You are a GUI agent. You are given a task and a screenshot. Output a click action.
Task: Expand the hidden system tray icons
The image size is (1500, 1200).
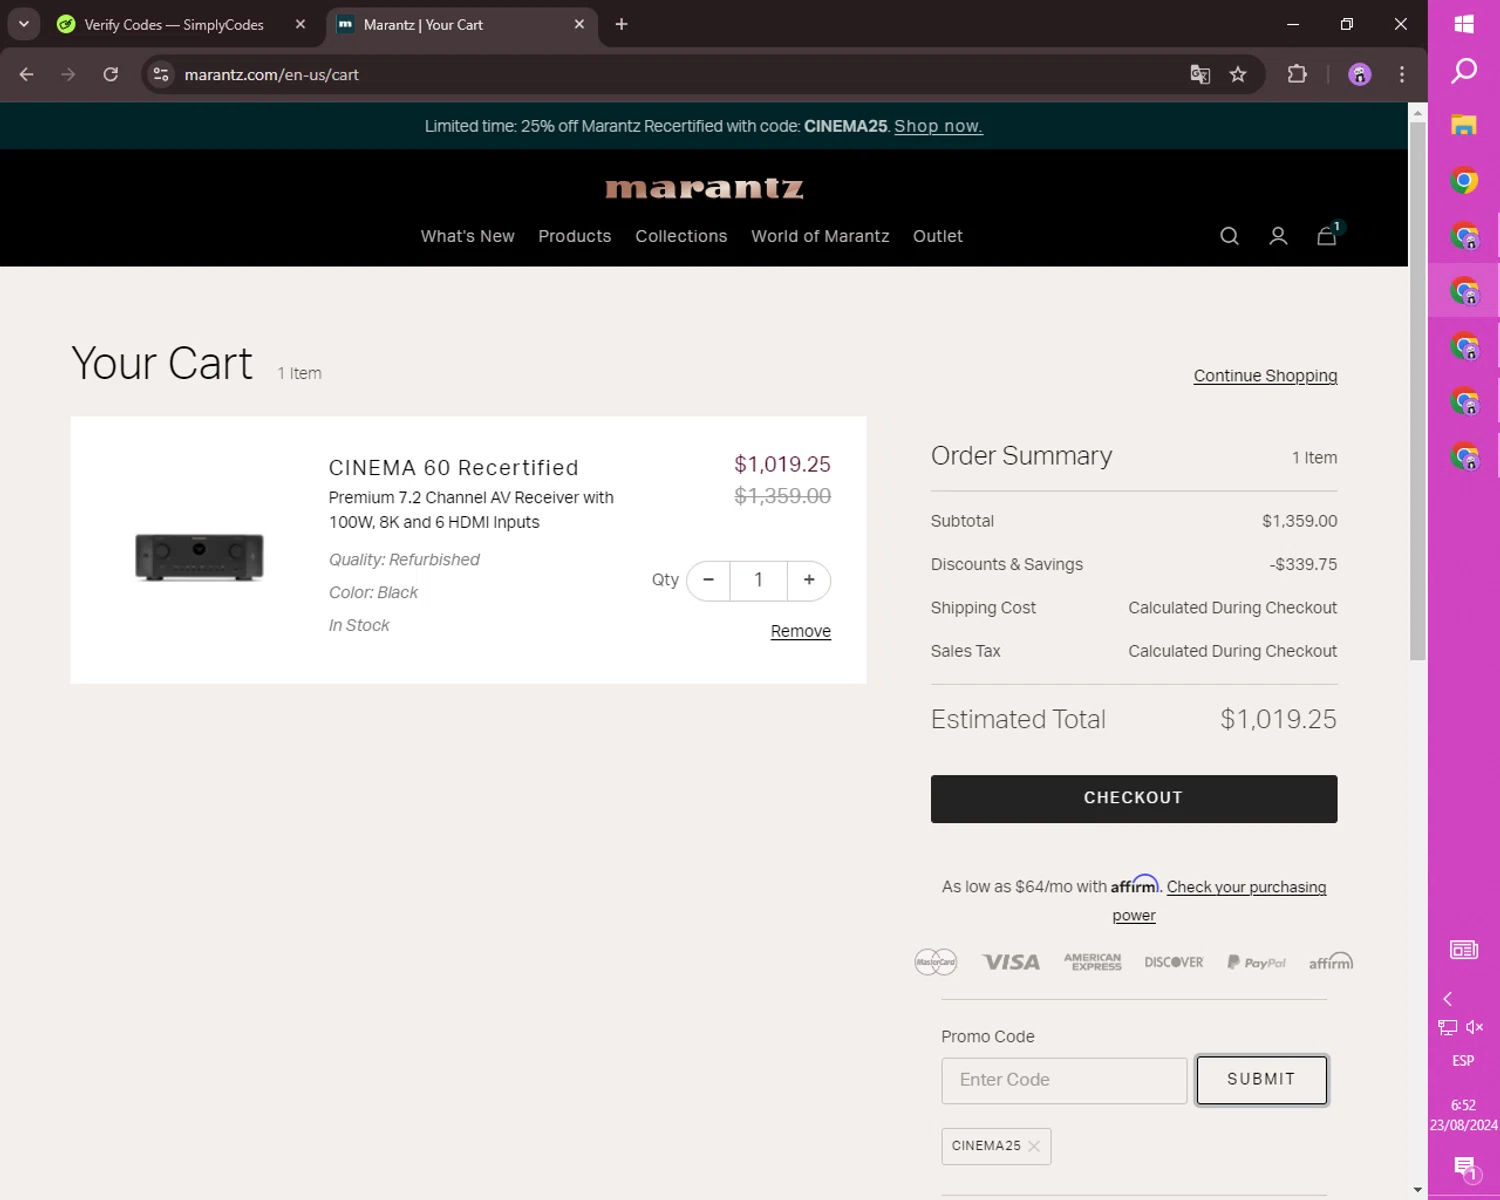tap(1447, 999)
